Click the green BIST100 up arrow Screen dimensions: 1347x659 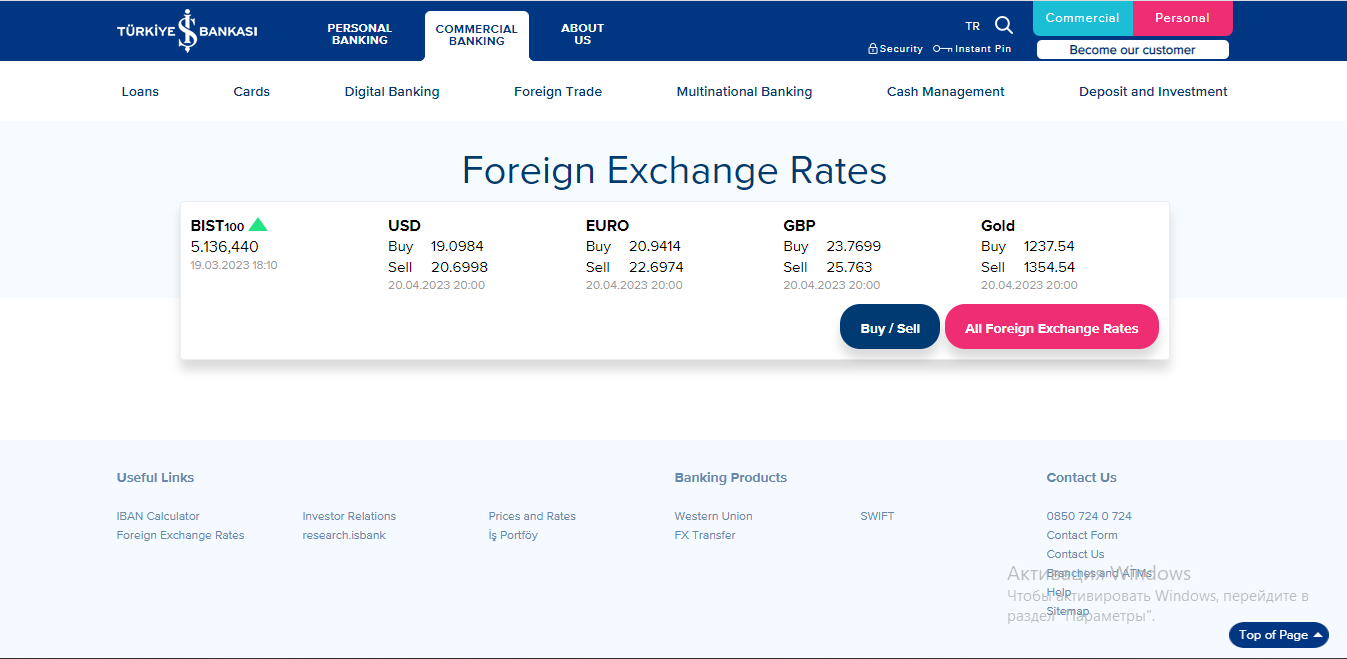pyautogui.click(x=258, y=225)
